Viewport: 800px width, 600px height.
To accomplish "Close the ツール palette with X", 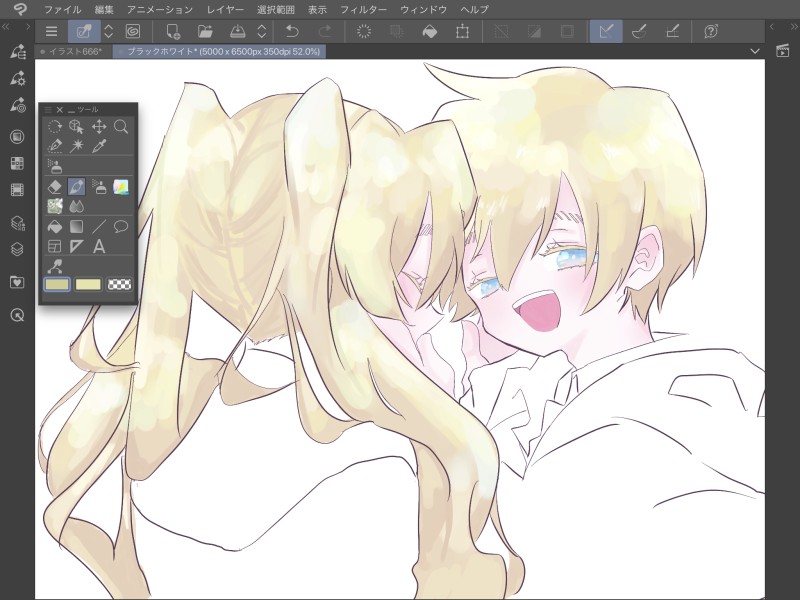I will point(60,109).
